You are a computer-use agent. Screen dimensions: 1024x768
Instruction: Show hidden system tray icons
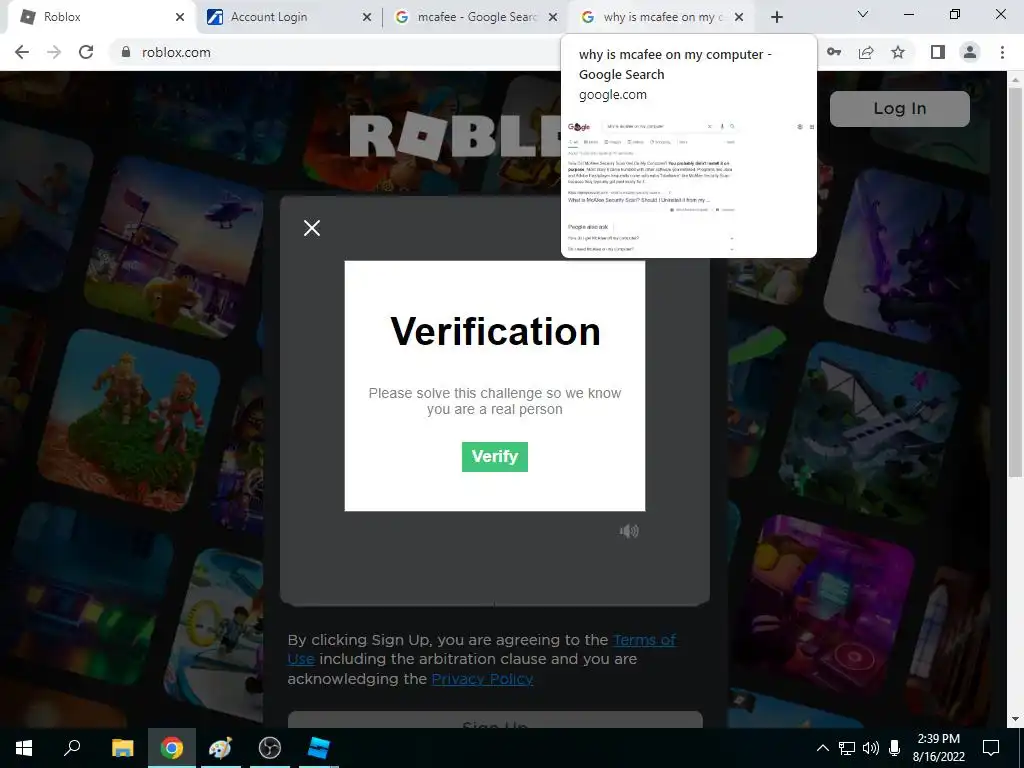click(823, 748)
